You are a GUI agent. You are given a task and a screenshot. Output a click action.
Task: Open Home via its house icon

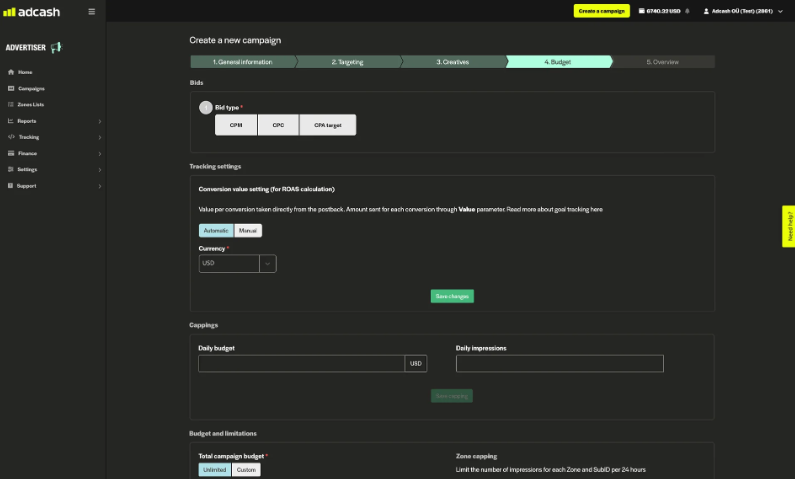pyautogui.click(x=11, y=72)
